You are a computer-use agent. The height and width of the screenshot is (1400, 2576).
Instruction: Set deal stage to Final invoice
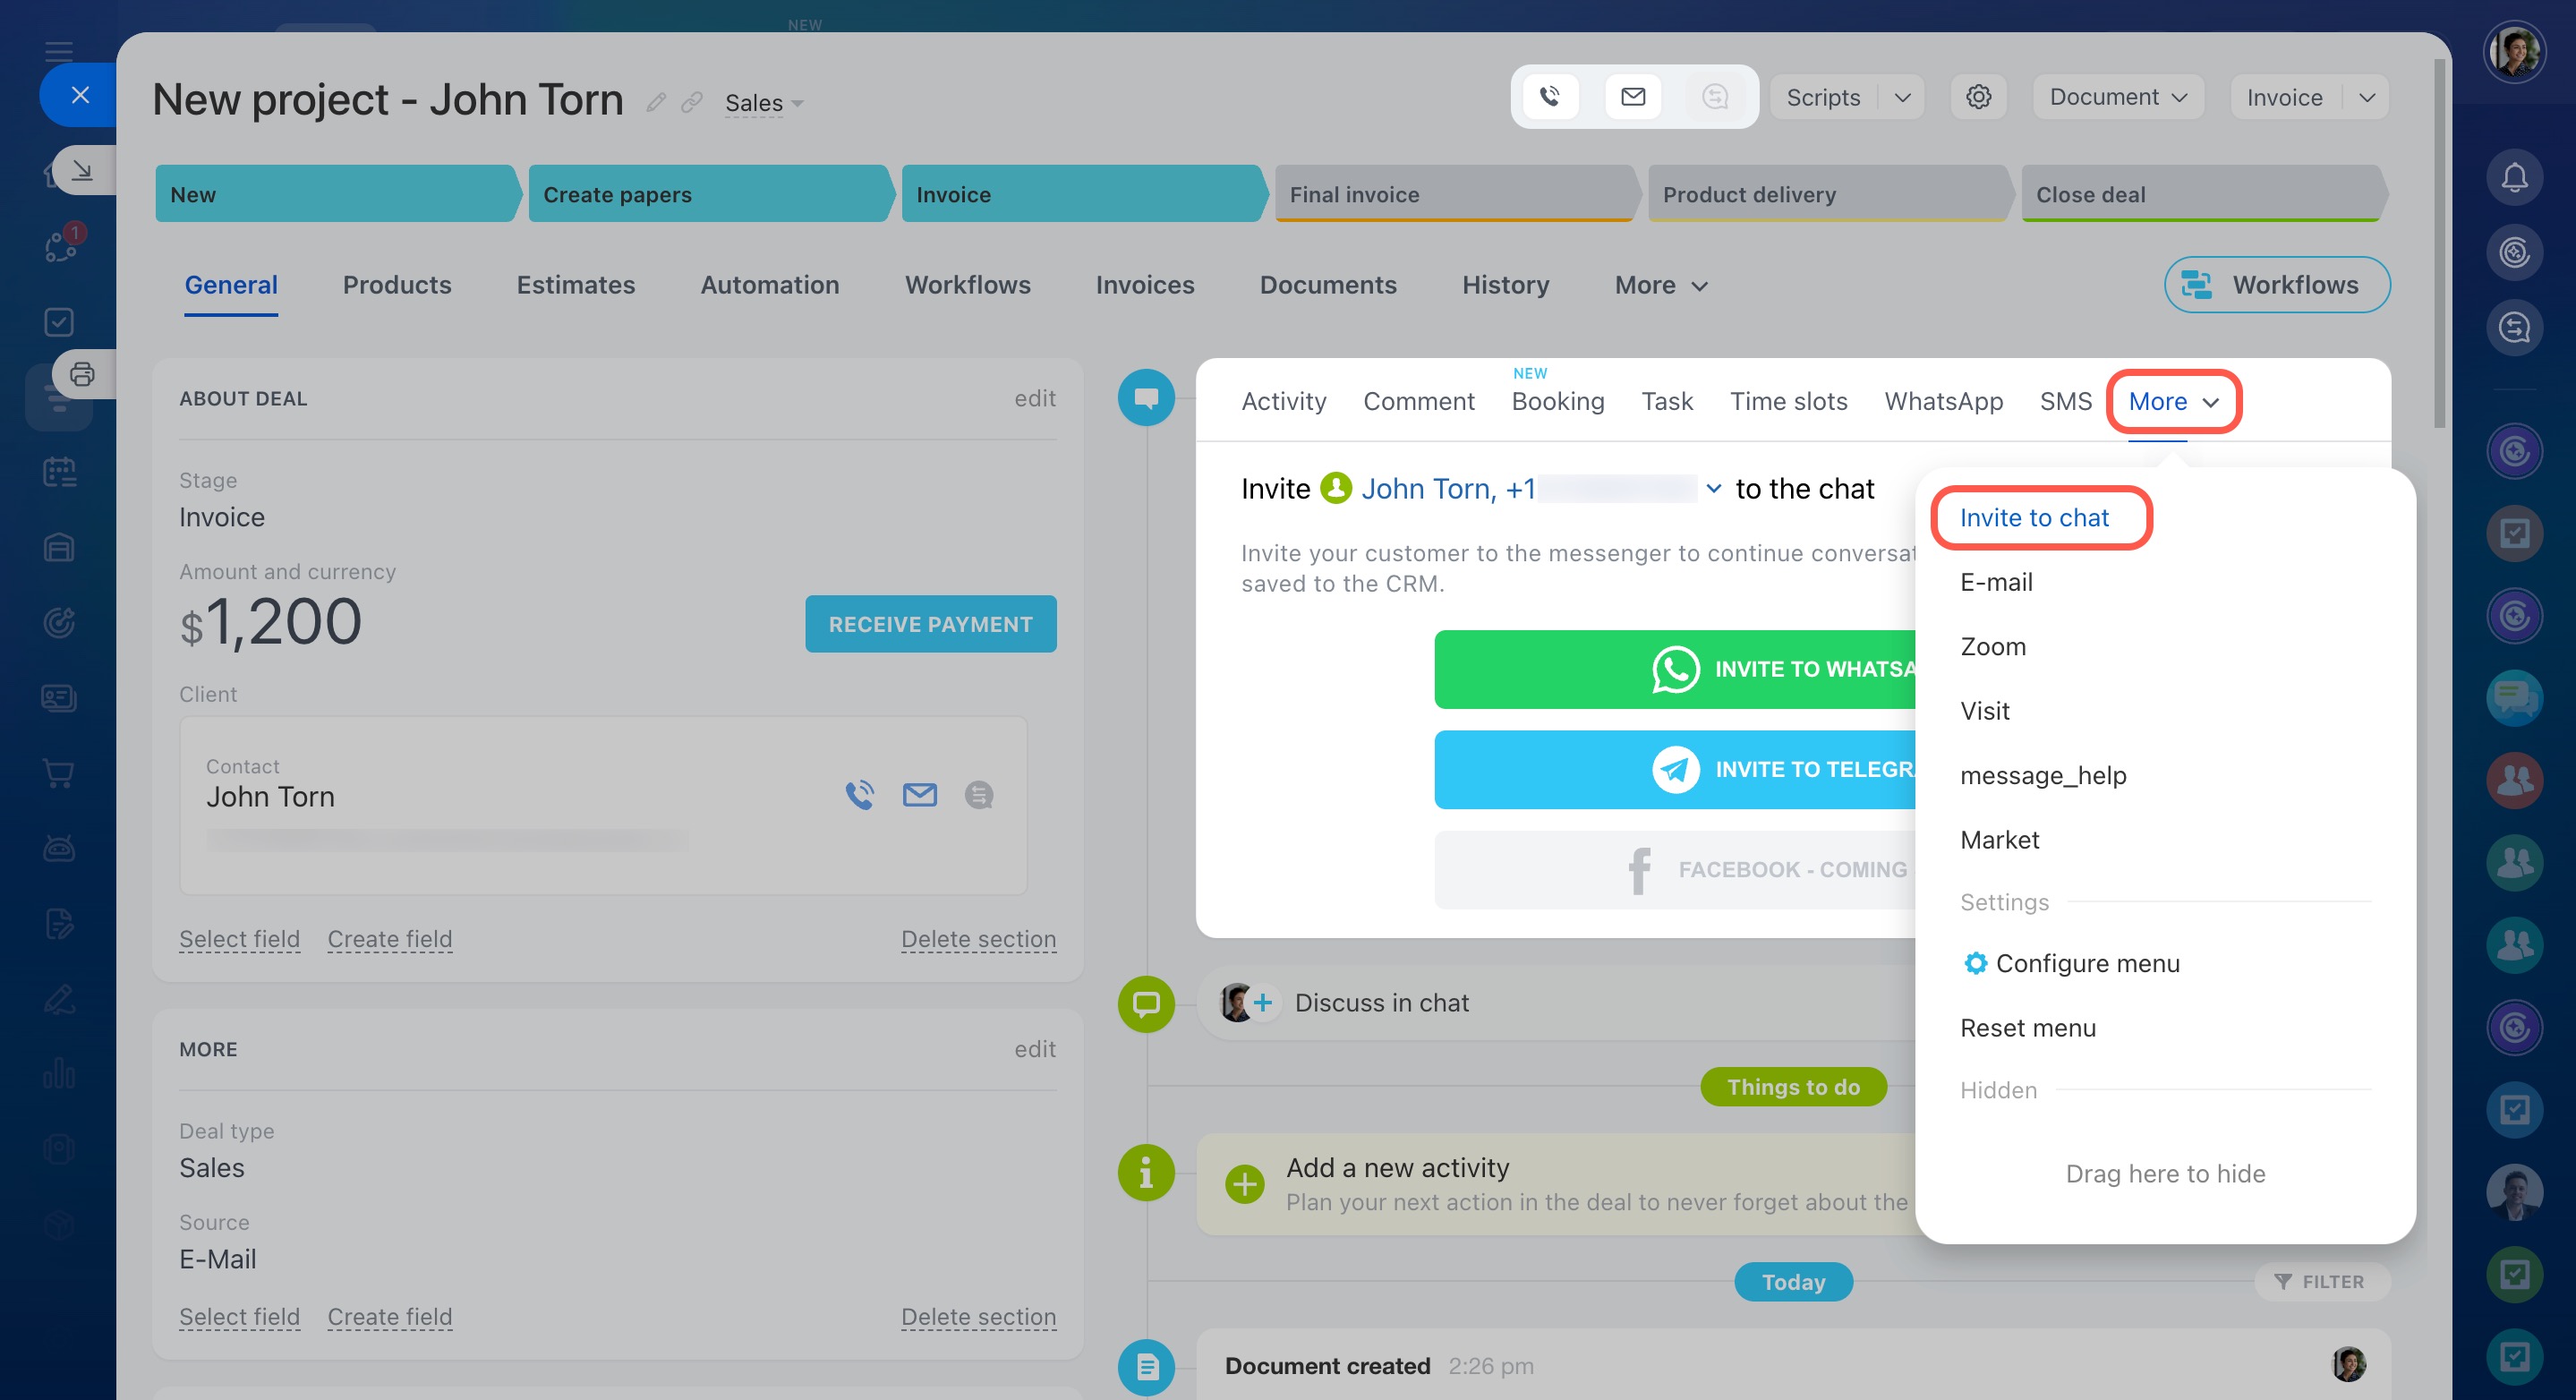click(x=1452, y=194)
